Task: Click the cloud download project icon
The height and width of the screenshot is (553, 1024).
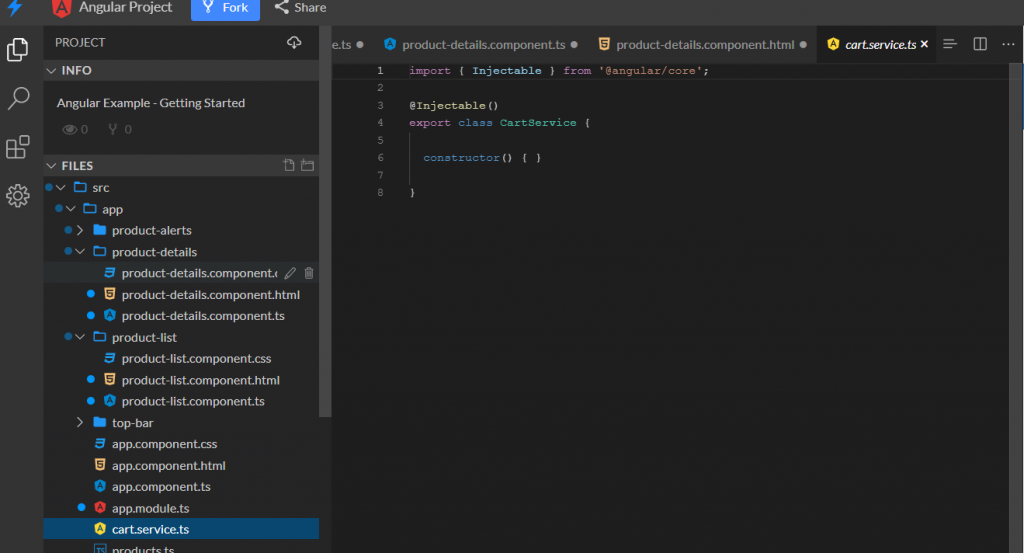Action: pyautogui.click(x=294, y=42)
